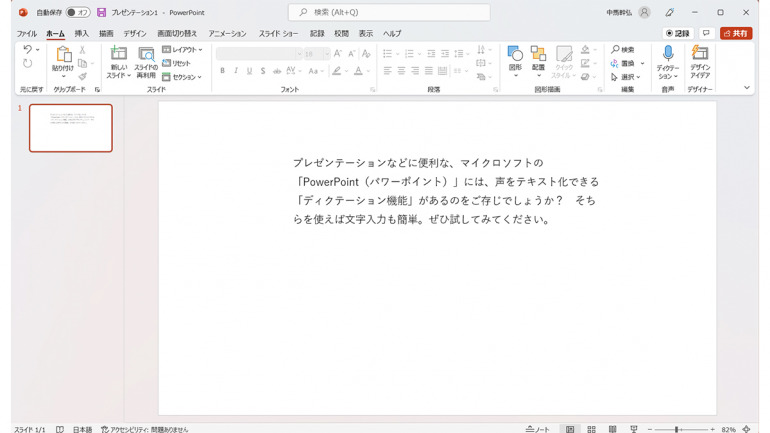
Task: Toggle text Shadow formatting
Action: [x=263, y=71]
